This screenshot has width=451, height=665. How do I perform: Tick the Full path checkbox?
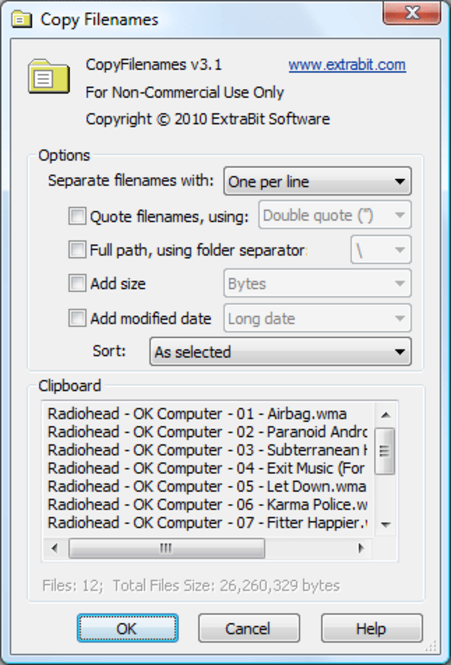(77, 249)
